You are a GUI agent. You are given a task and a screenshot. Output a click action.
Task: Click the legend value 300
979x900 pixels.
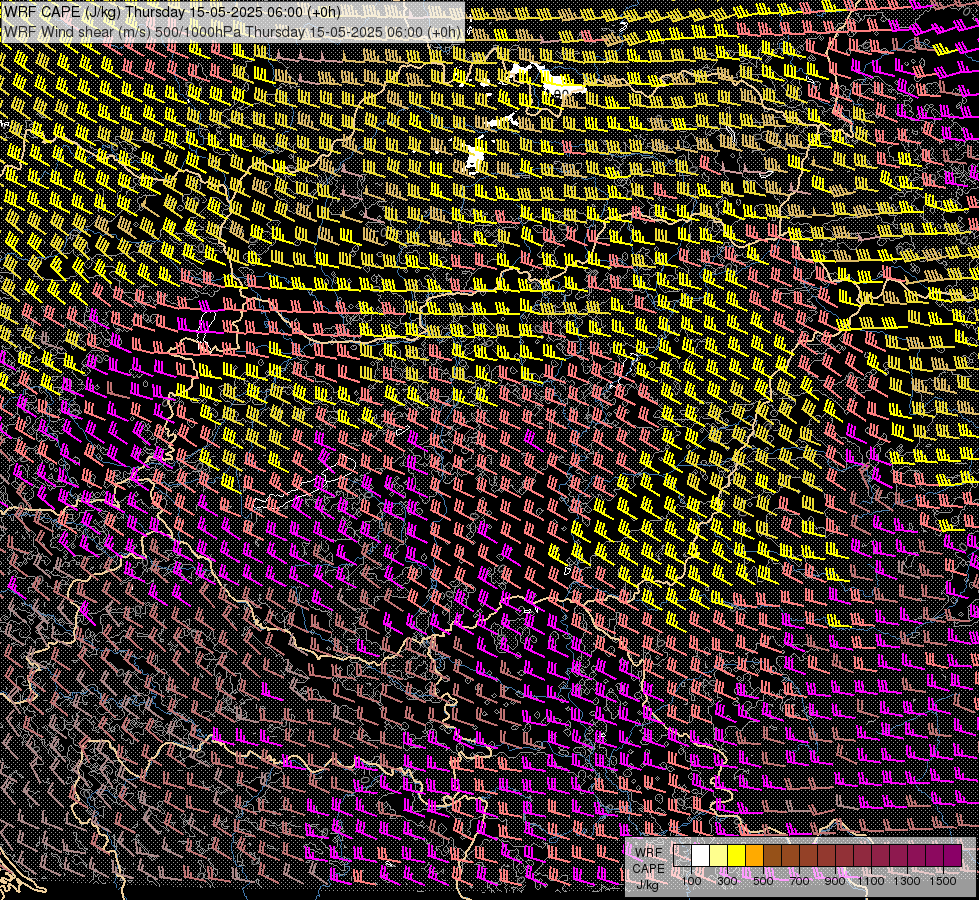[x=727, y=881]
